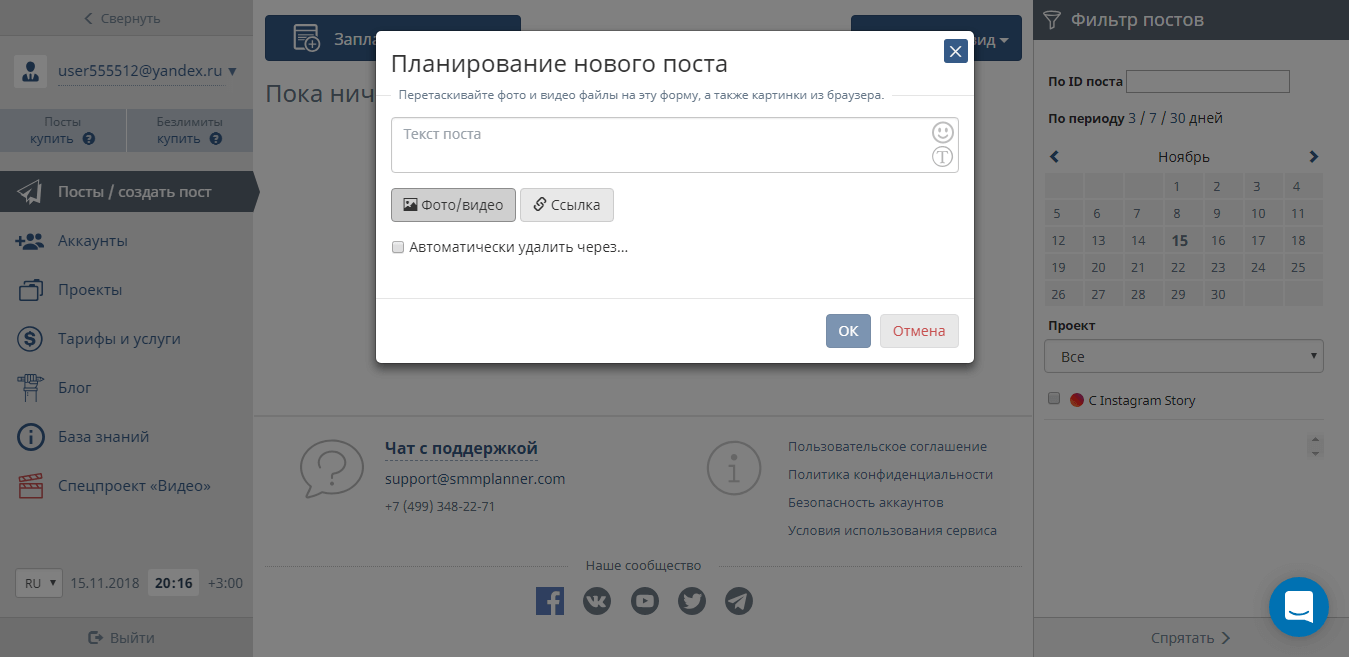
Task: Open the support chat bubble widget
Action: 1298,607
